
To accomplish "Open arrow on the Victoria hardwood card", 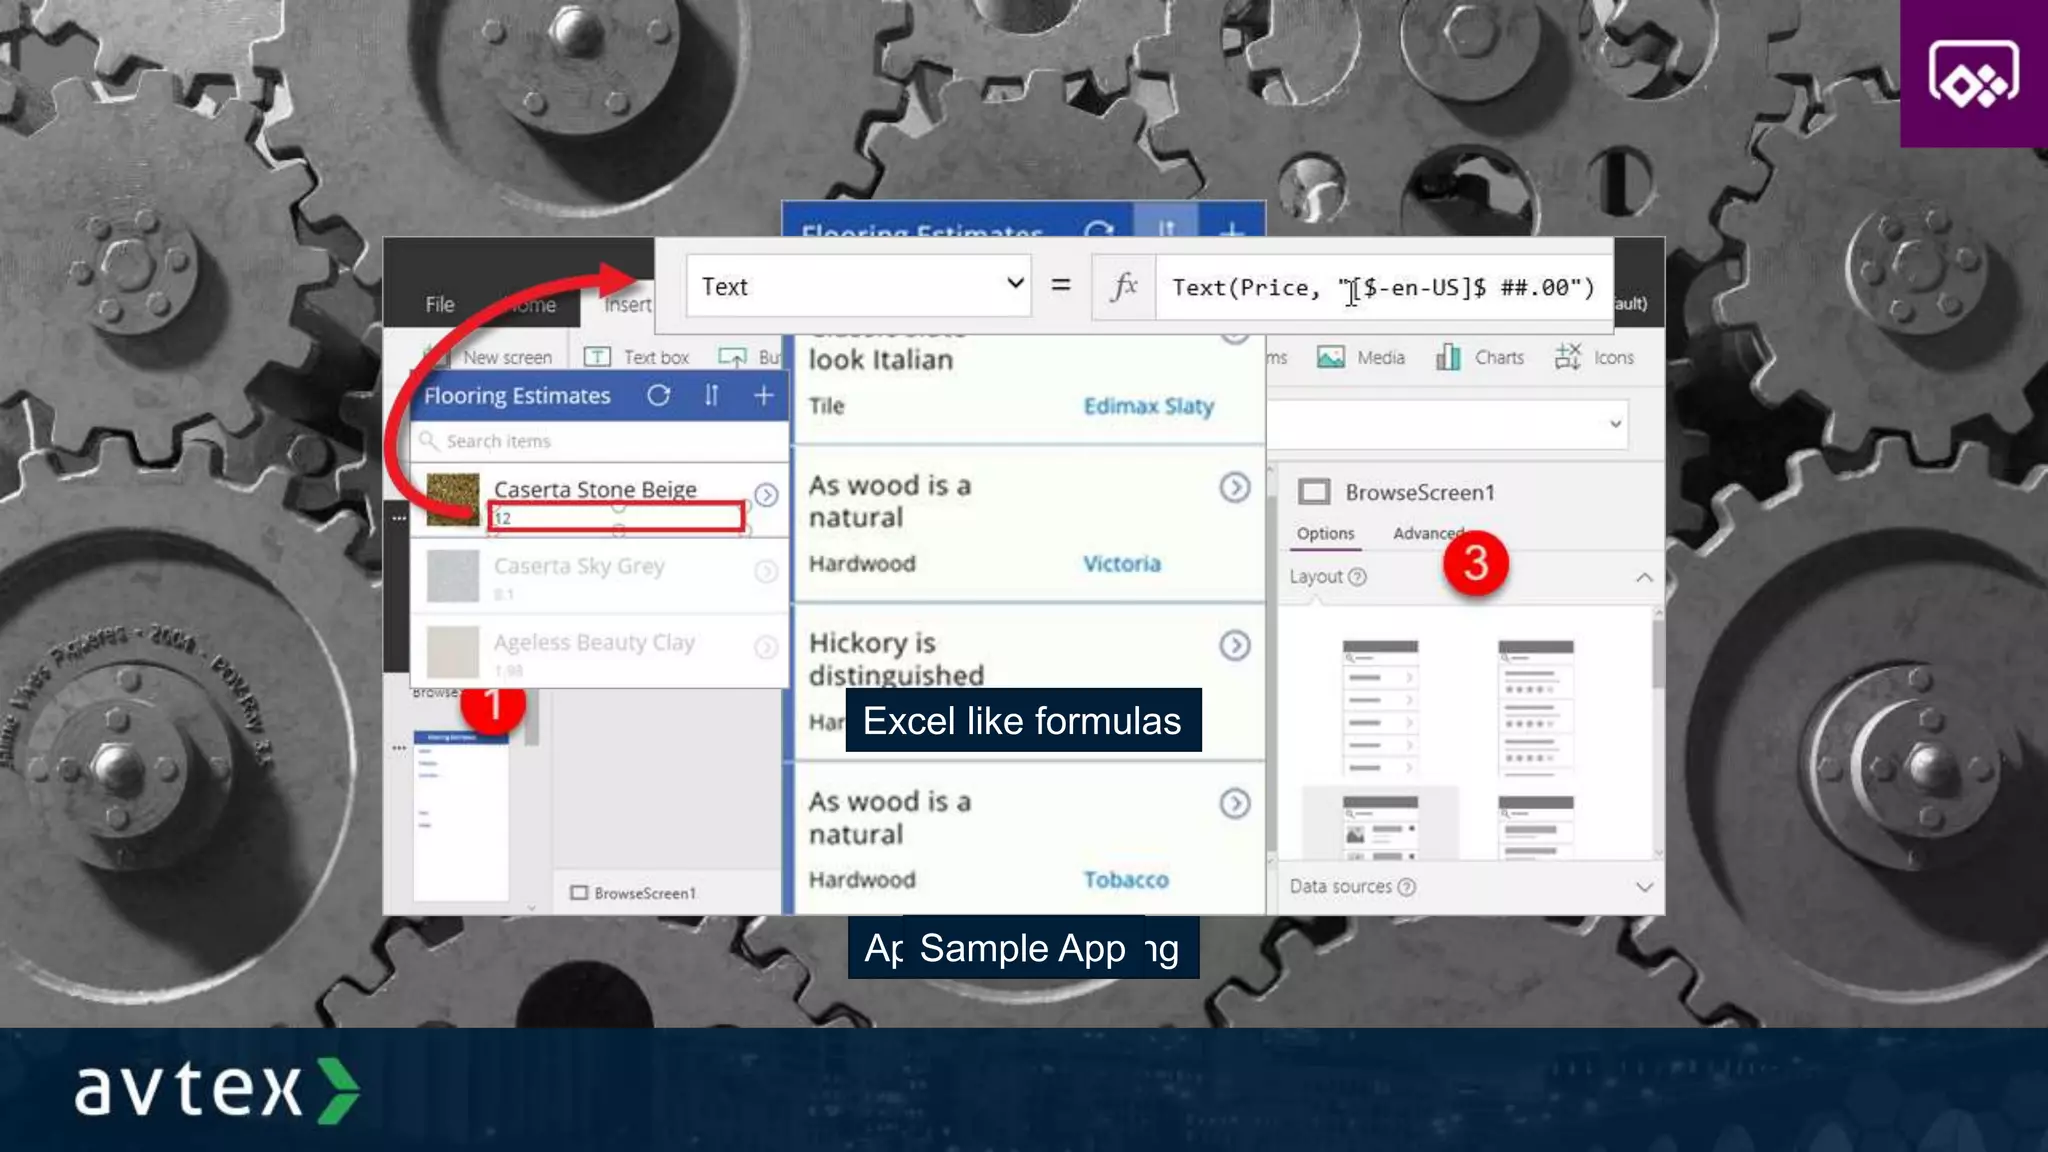I will (x=1235, y=488).
